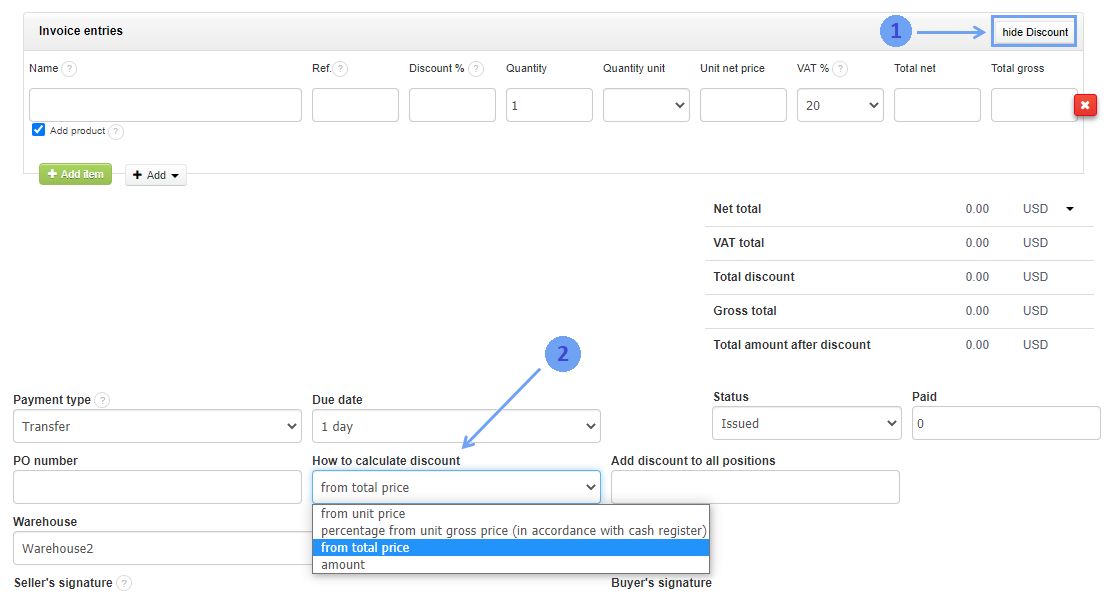This screenshot has width=1110, height=592.
Task: Click the hide Discount button
Action: tap(1034, 32)
